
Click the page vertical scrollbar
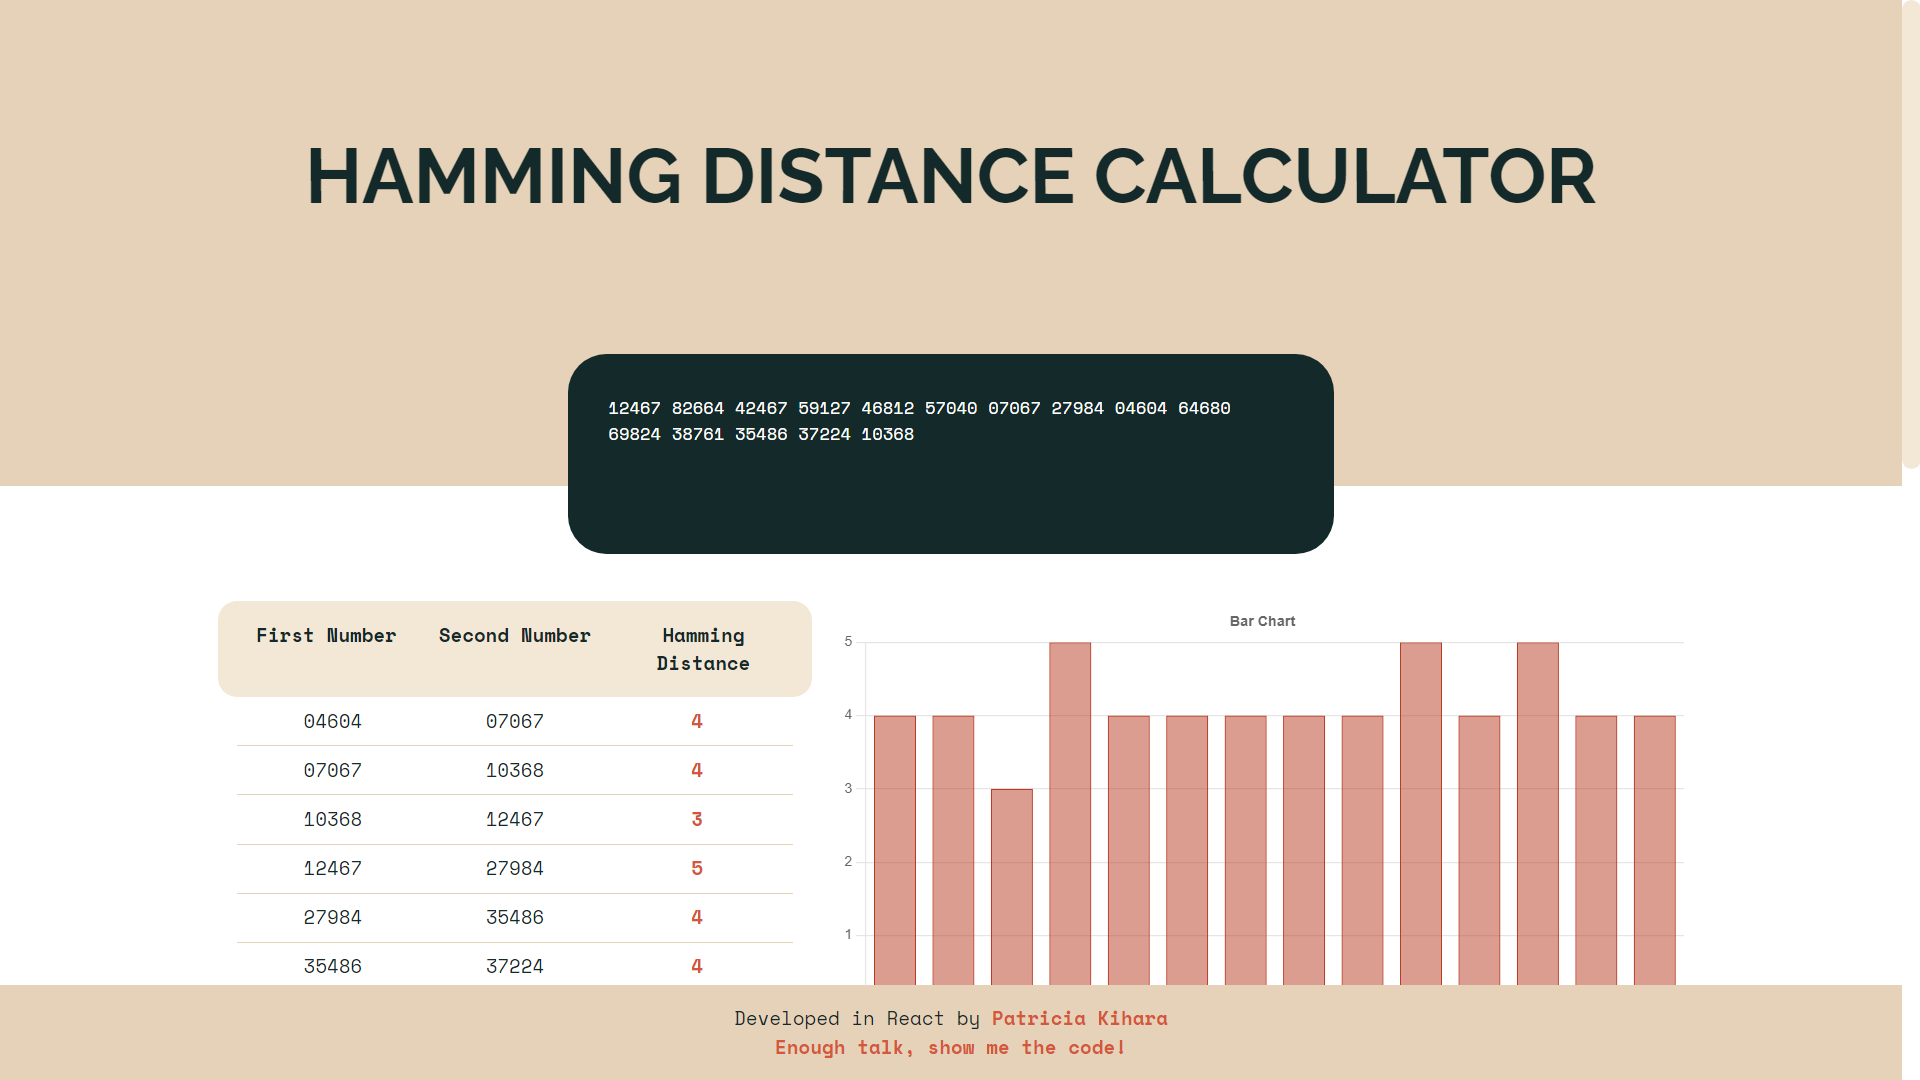click(1911, 235)
